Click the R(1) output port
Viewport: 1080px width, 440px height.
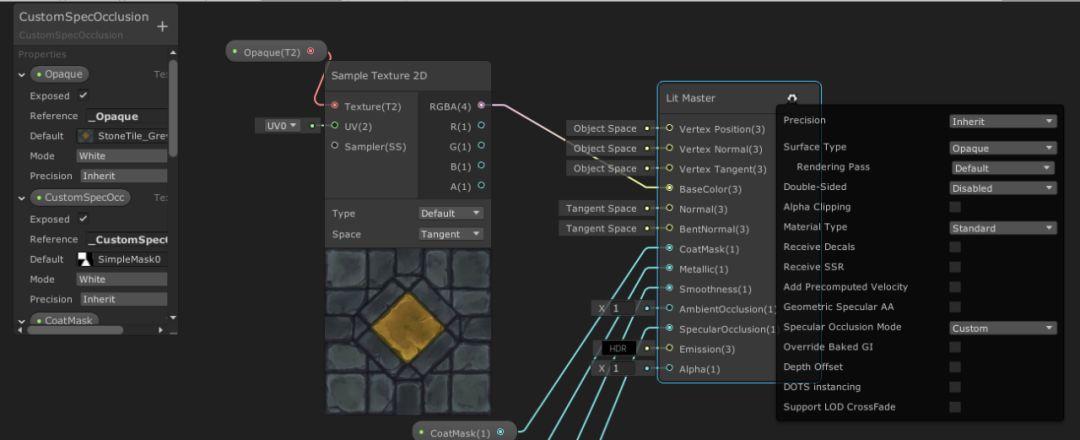pos(481,125)
